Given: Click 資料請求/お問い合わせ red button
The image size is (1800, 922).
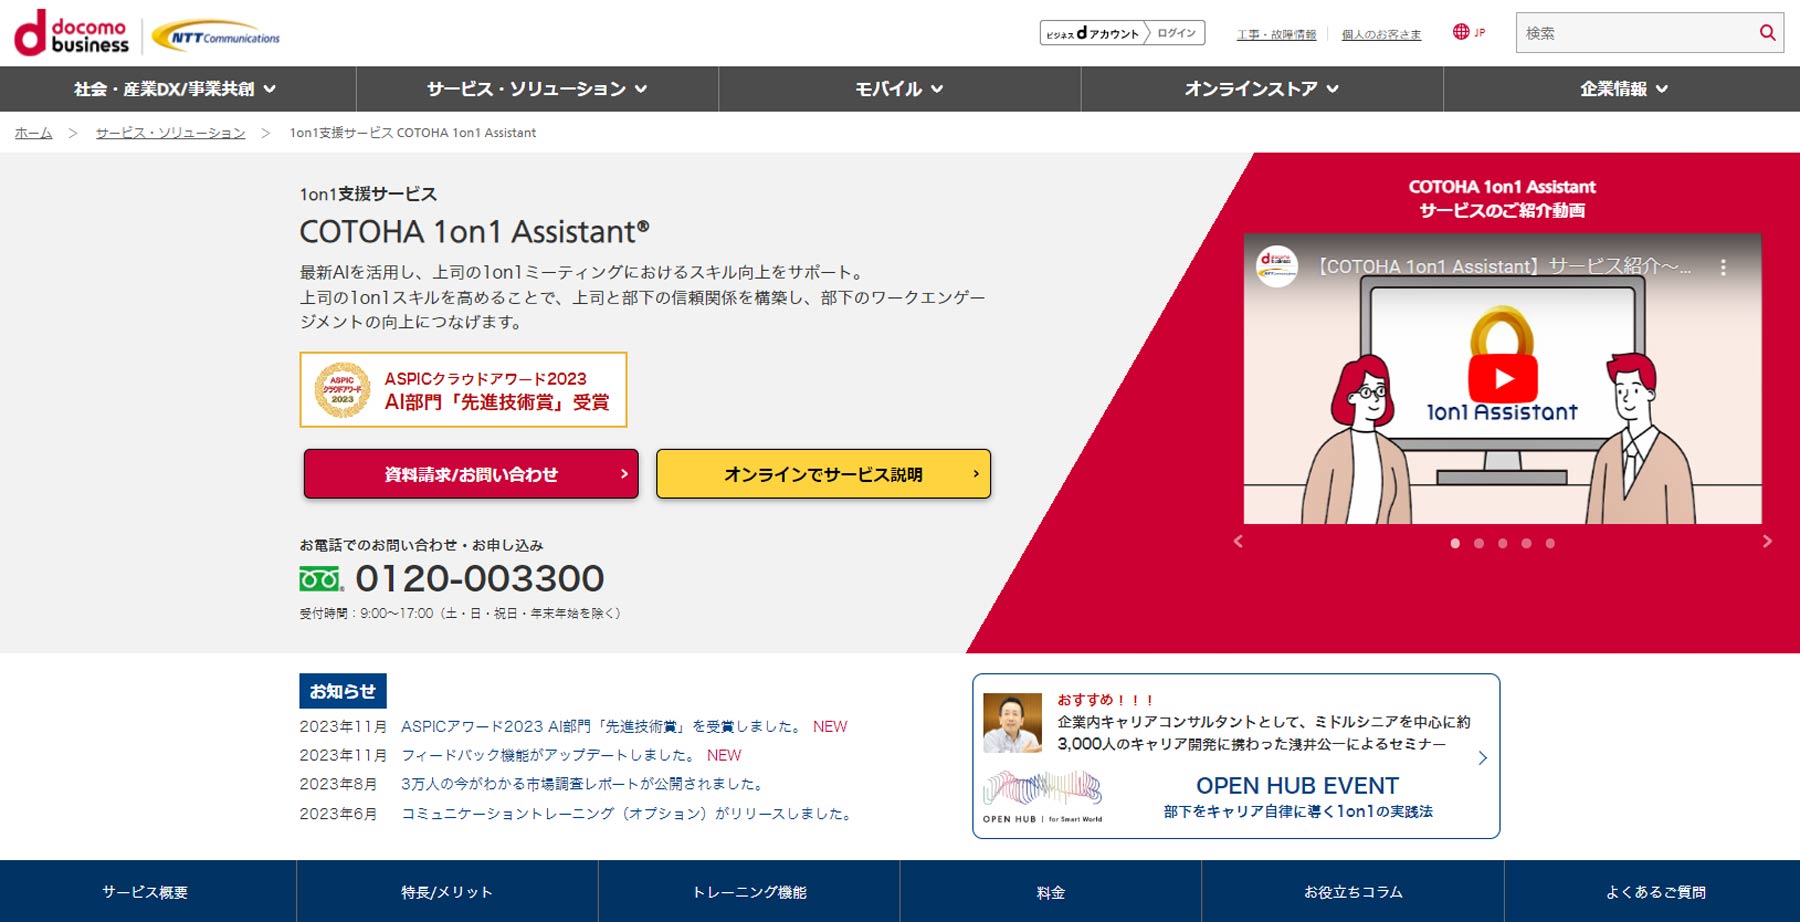Looking at the screenshot, I should 471,474.
